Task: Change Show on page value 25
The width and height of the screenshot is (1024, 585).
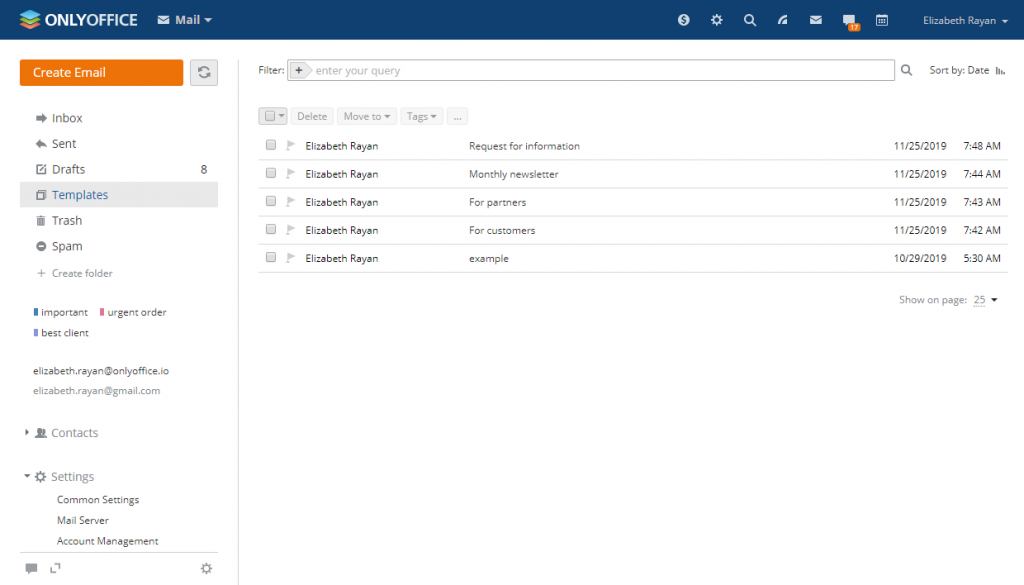Action: (985, 300)
